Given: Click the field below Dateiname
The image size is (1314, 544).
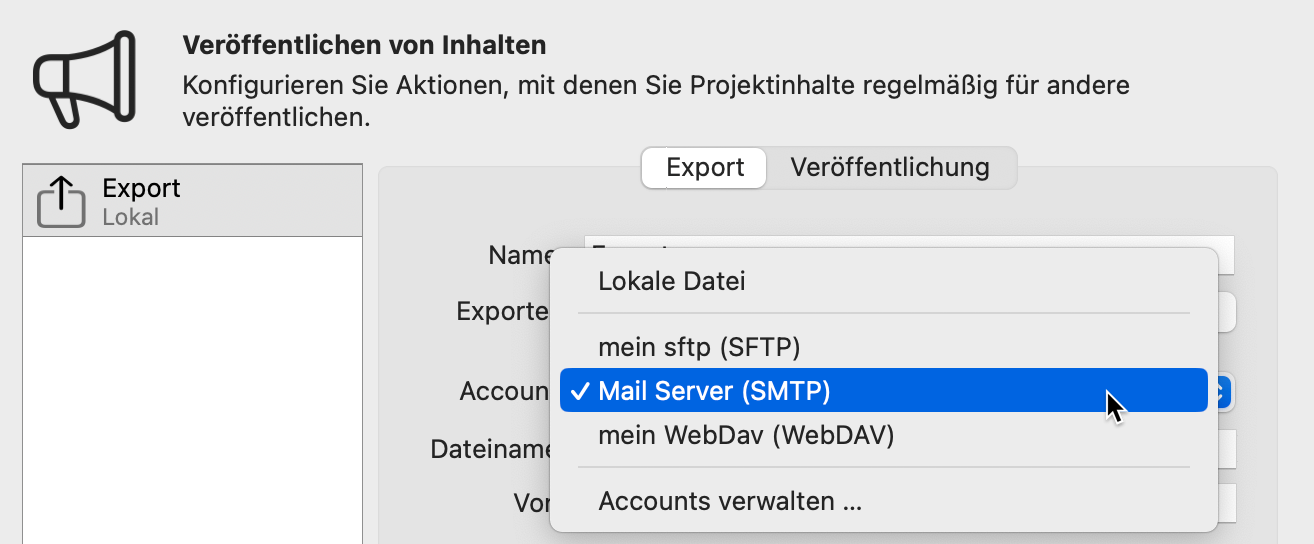Looking at the screenshot, I should [1227, 502].
